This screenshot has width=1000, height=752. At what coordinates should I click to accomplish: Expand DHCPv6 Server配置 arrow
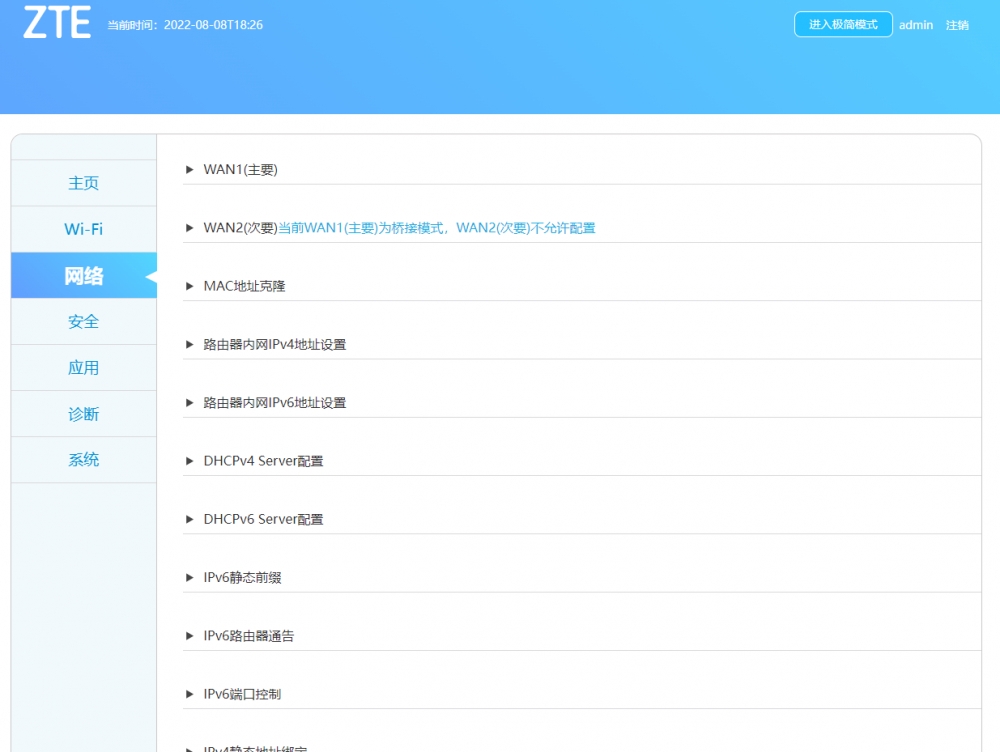pyautogui.click(x=189, y=519)
